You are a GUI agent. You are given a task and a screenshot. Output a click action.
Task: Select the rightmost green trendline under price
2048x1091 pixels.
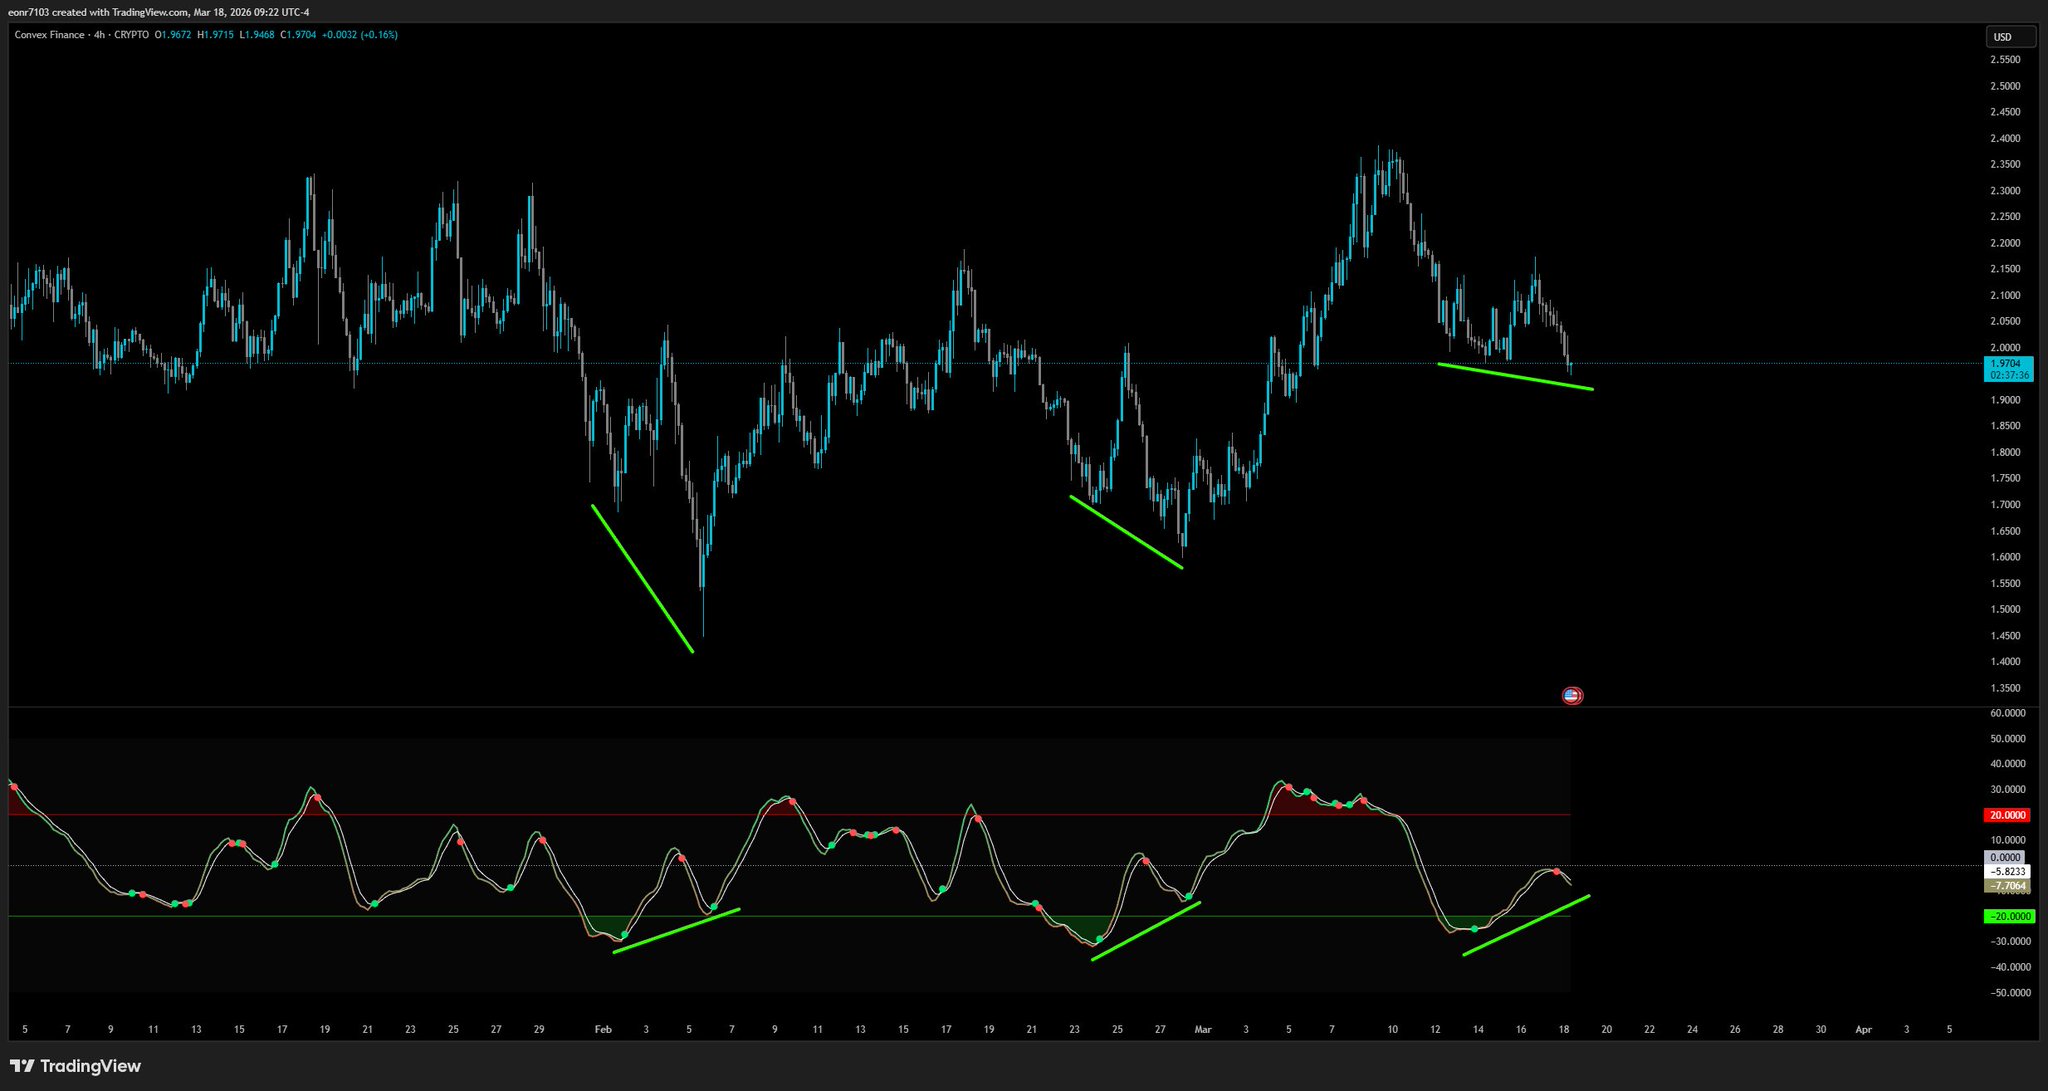point(1515,376)
